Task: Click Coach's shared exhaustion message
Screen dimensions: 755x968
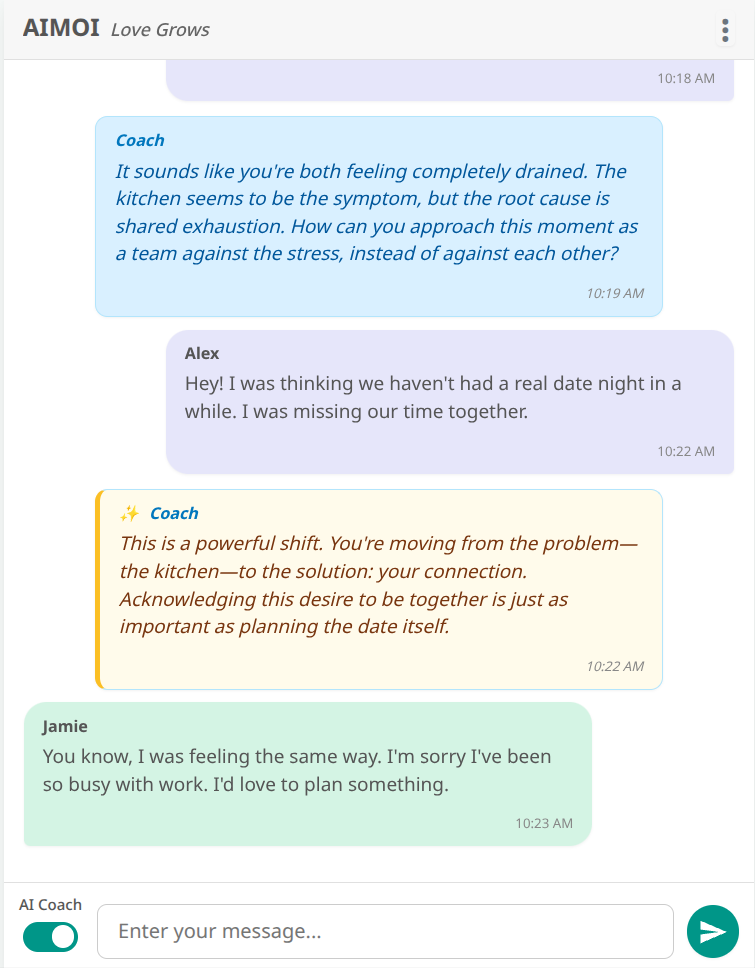Action: click(378, 212)
